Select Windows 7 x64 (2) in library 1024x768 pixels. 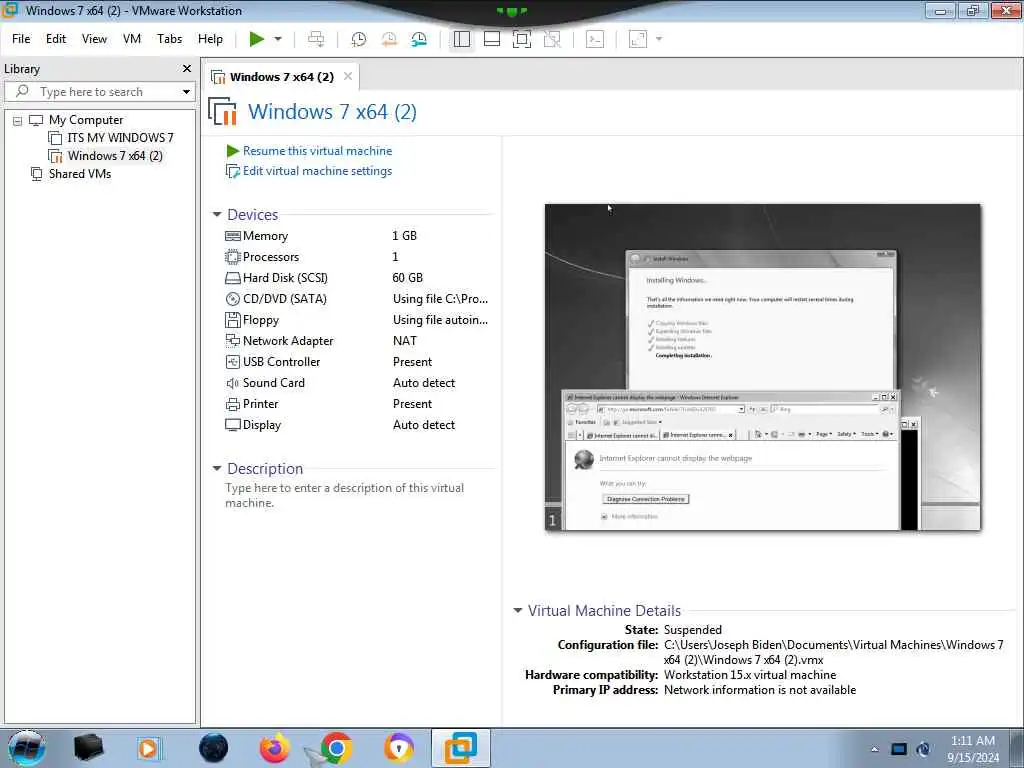[x=115, y=156]
